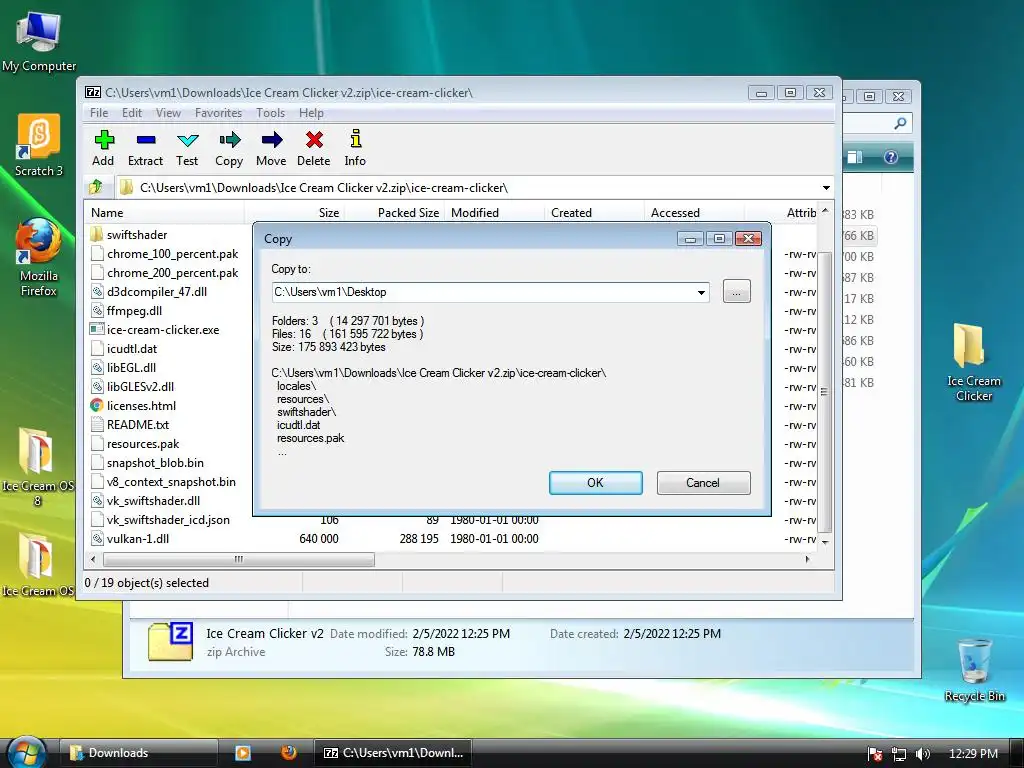This screenshot has height=768, width=1024.
Task: Cancel the Copy dialog
Action: click(703, 483)
